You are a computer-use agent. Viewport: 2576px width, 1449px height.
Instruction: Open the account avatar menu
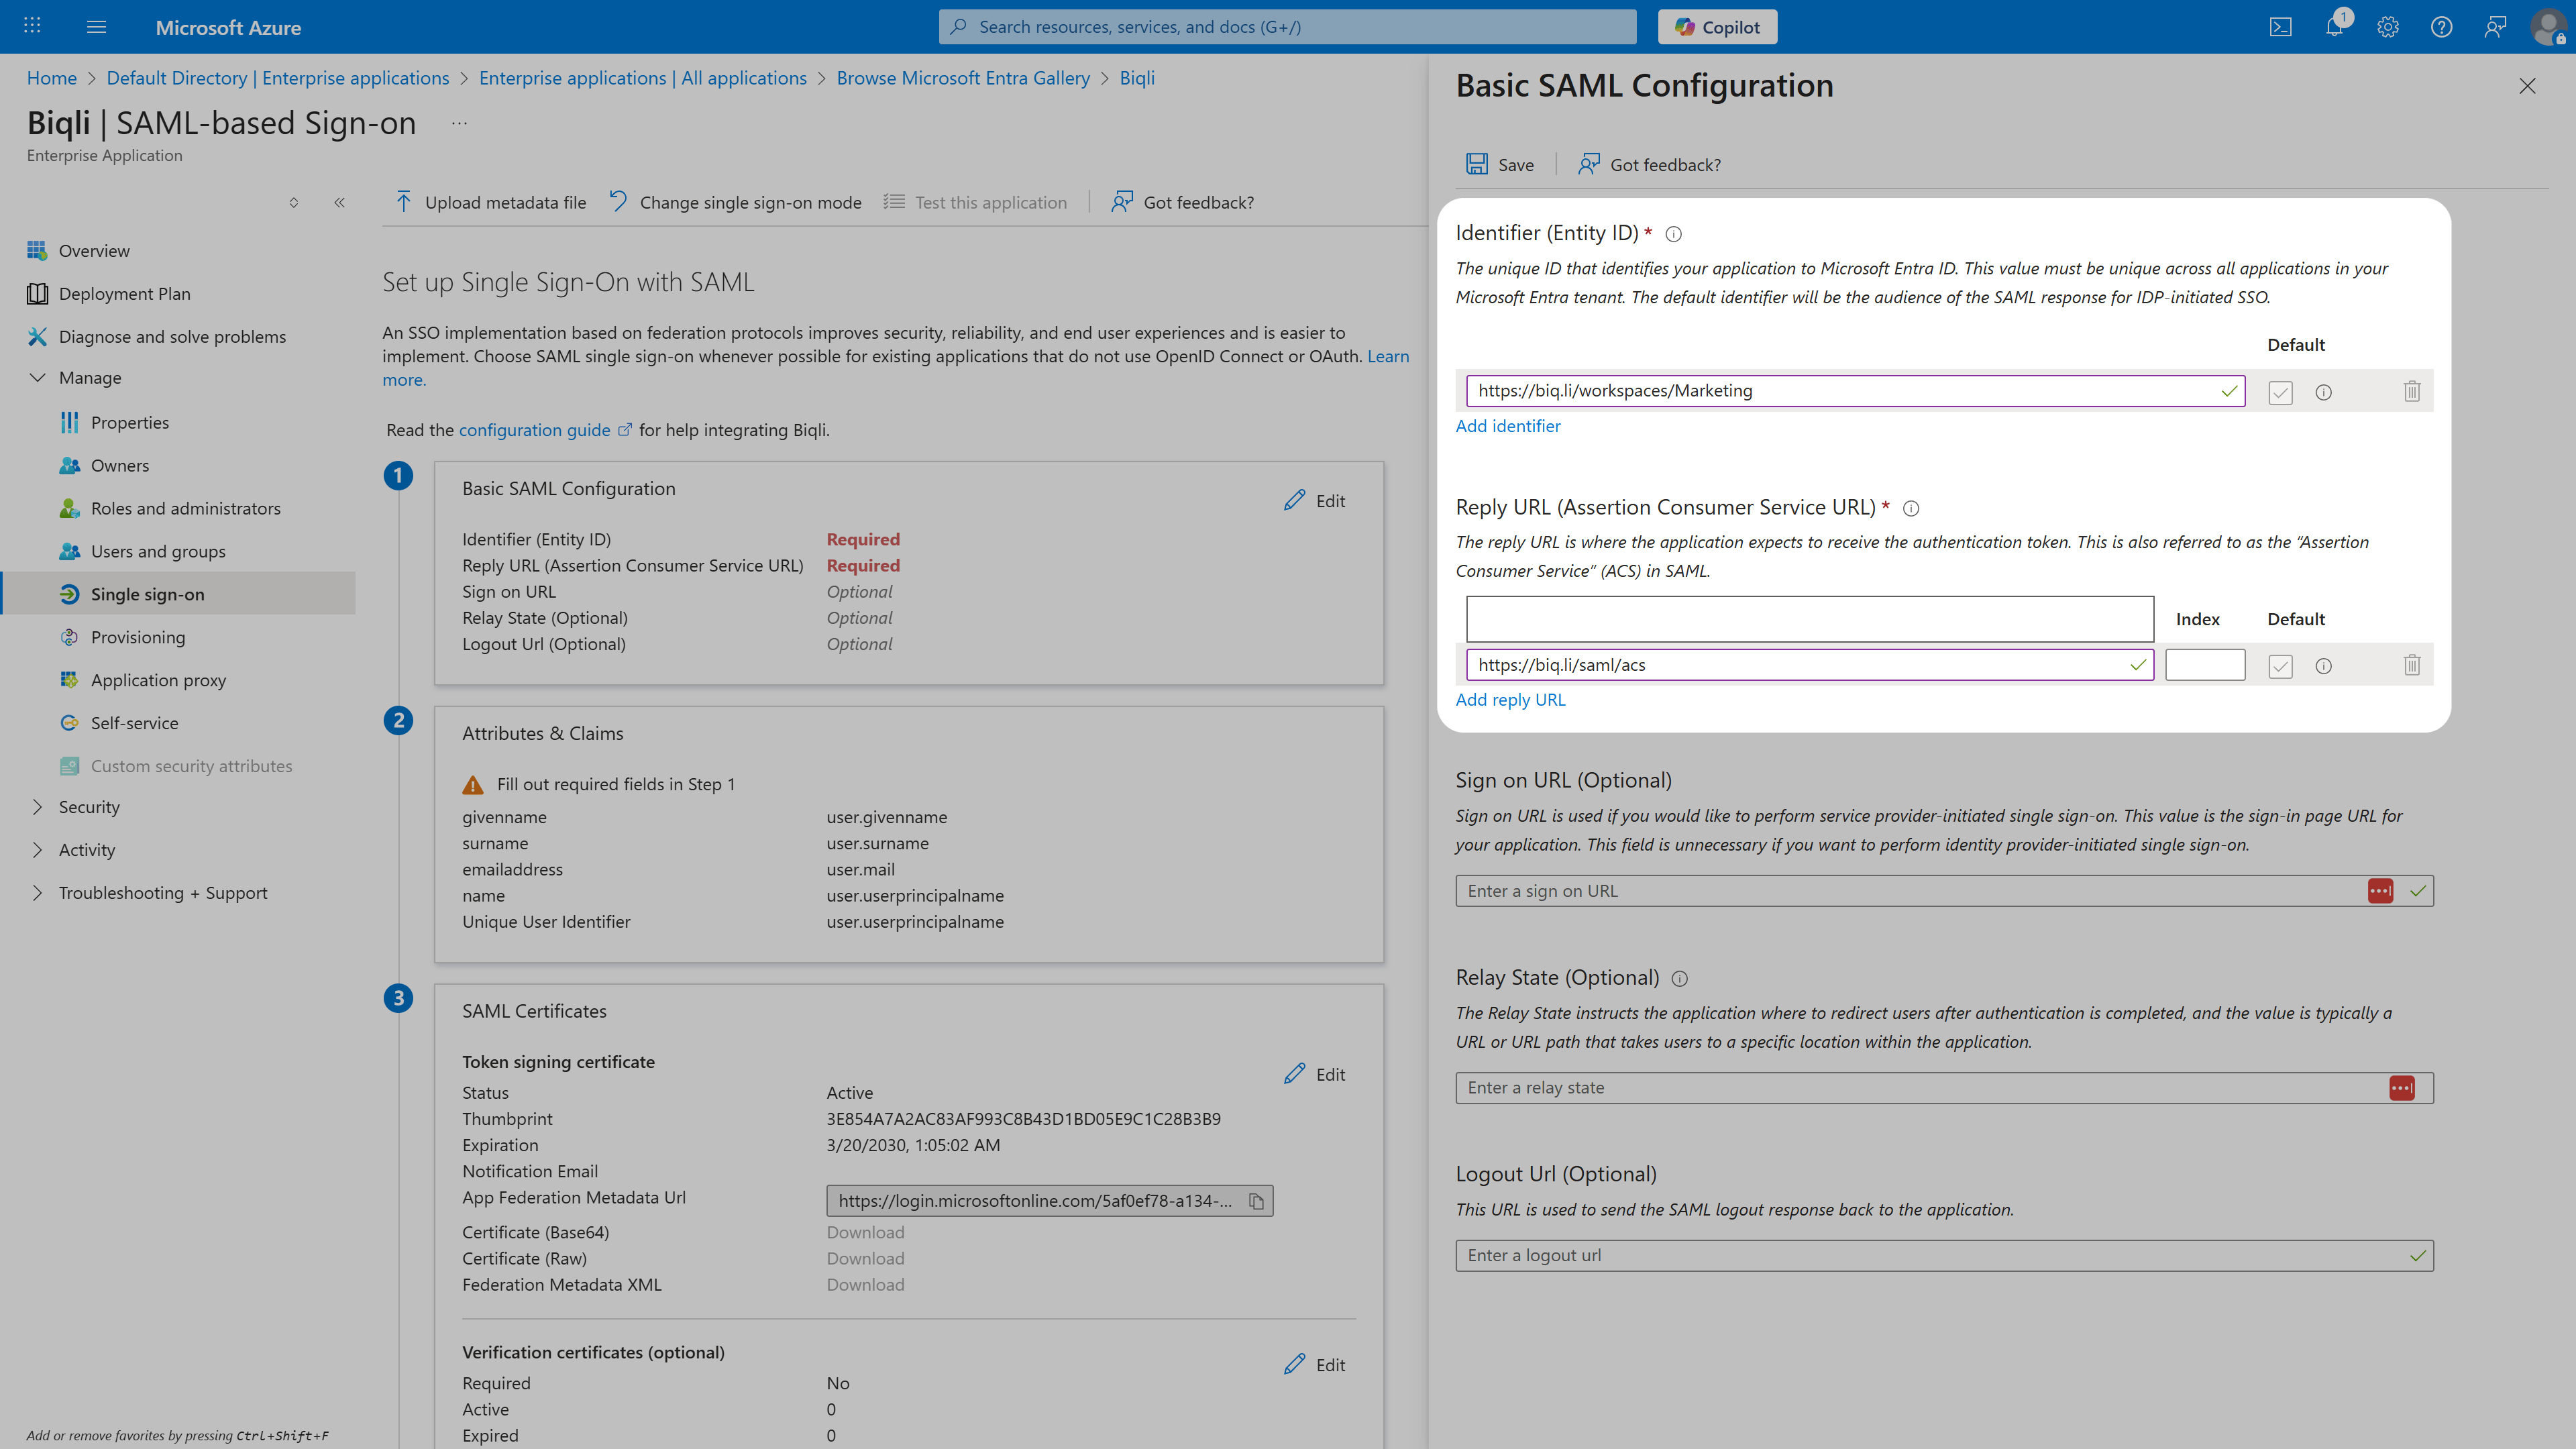(x=2548, y=27)
